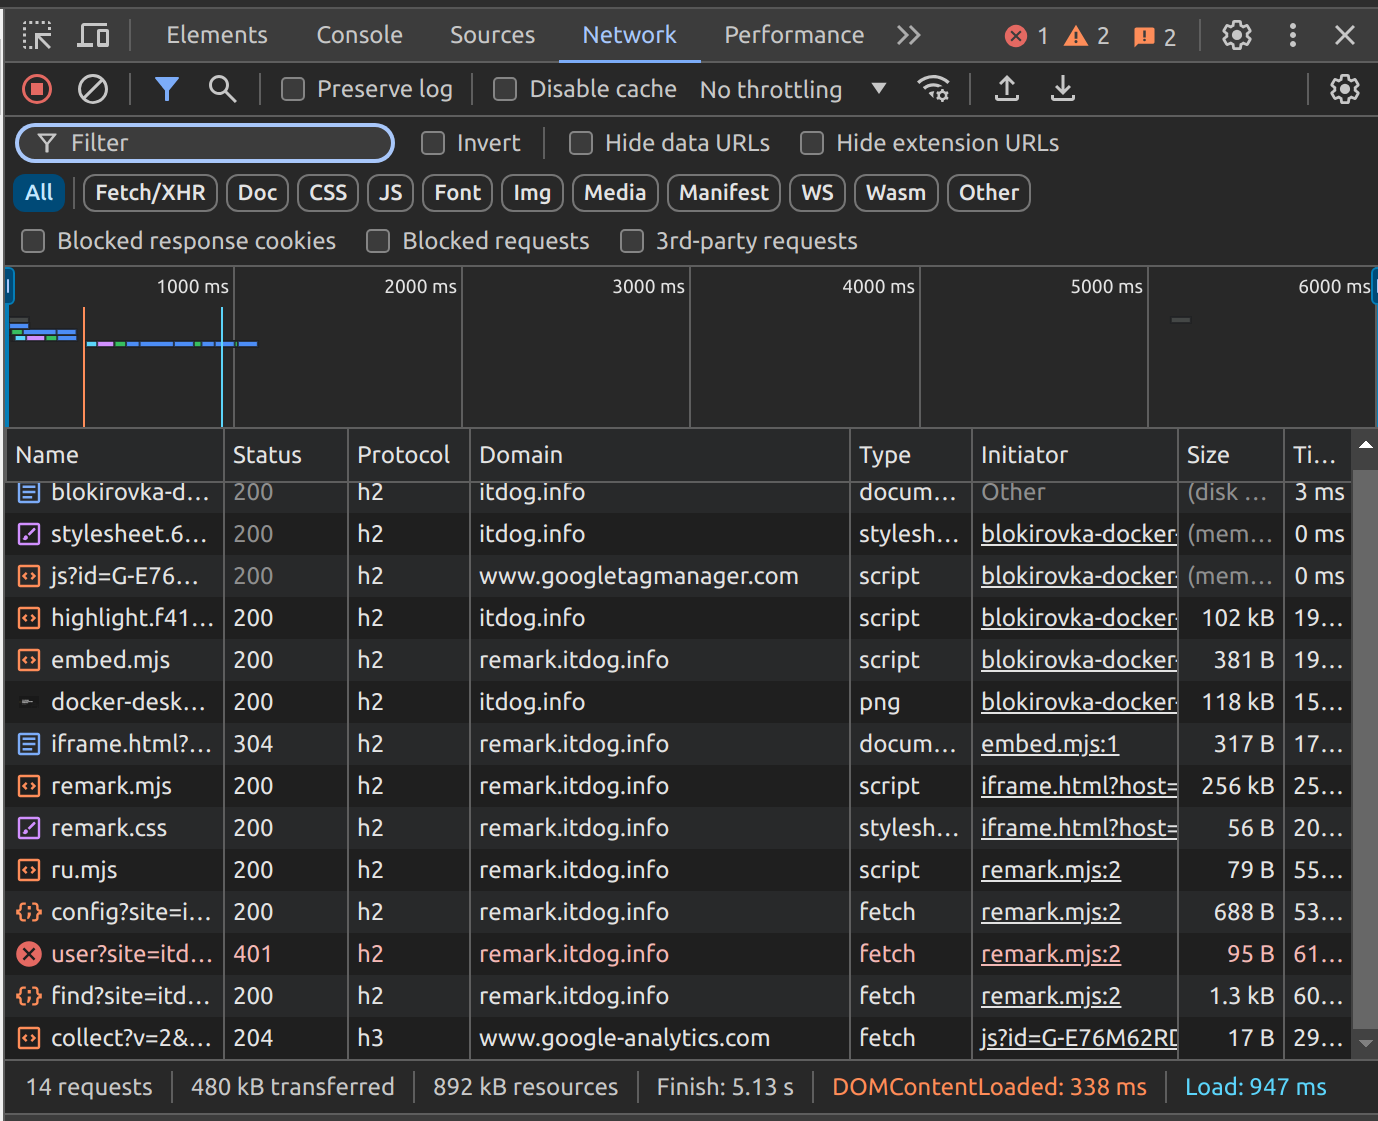Check Hide extension URLs
Screen dimensions: 1378x1121
tap(812, 143)
